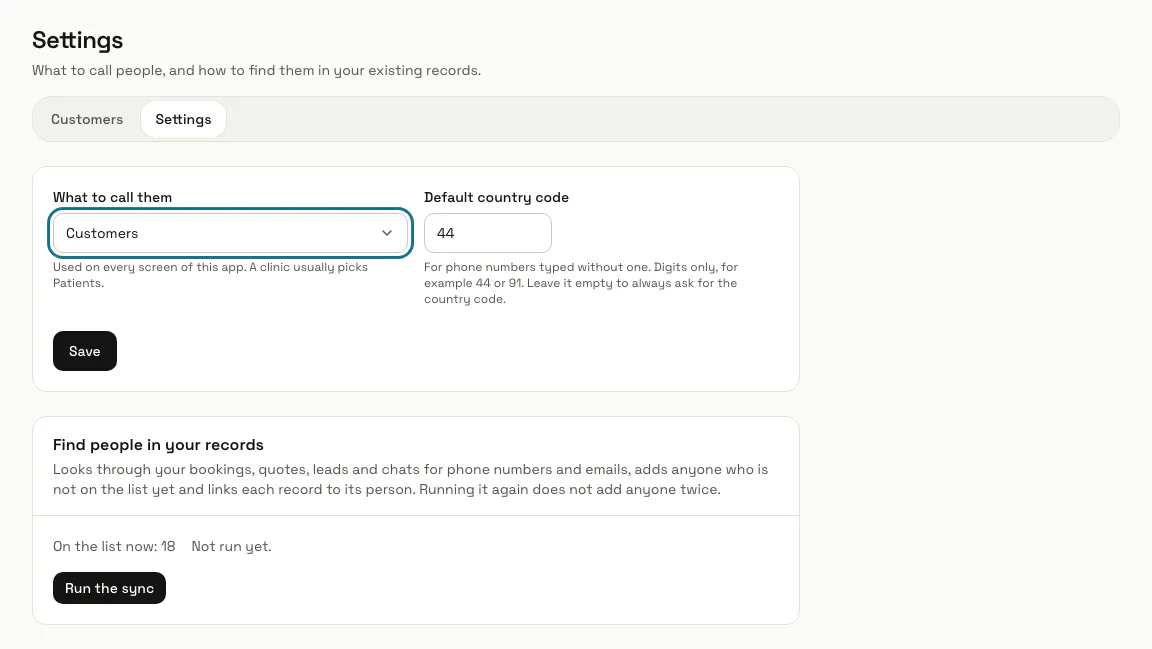Click the country code helper text
This screenshot has height=649, width=1152.
pos(580,283)
